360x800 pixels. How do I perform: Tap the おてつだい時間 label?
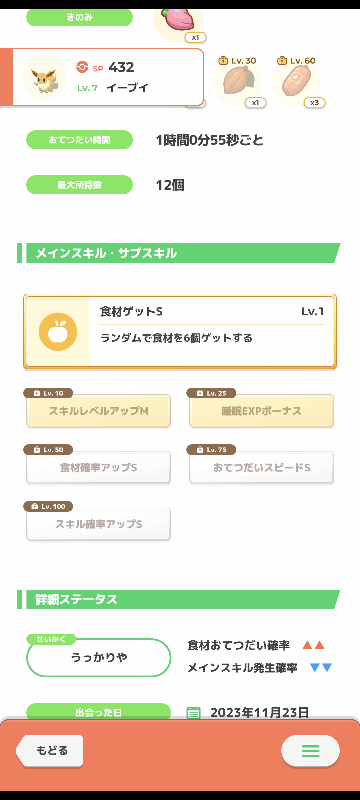pos(80,139)
